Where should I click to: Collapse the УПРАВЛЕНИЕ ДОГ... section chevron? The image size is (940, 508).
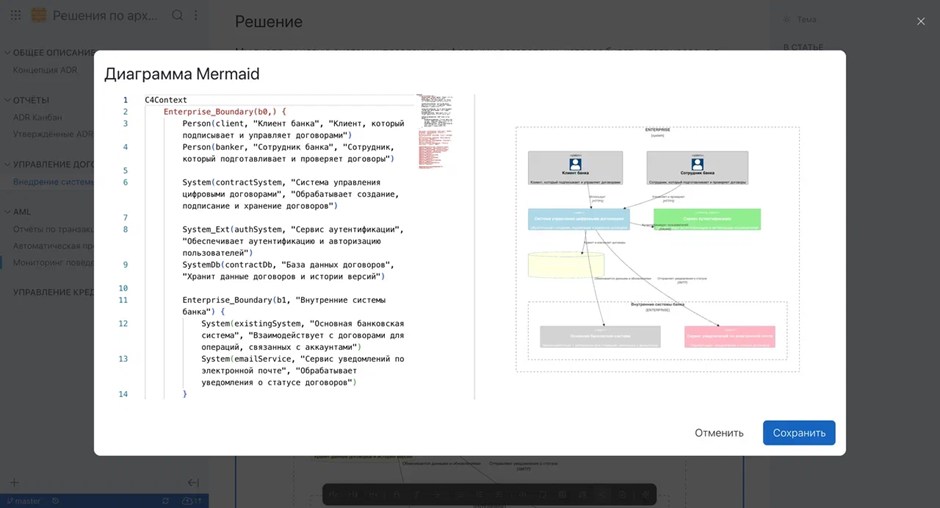click(x=7, y=164)
